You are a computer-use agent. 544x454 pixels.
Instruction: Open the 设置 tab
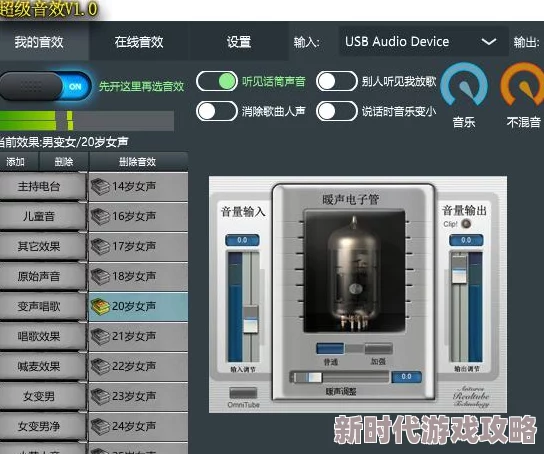tap(239, 42)
